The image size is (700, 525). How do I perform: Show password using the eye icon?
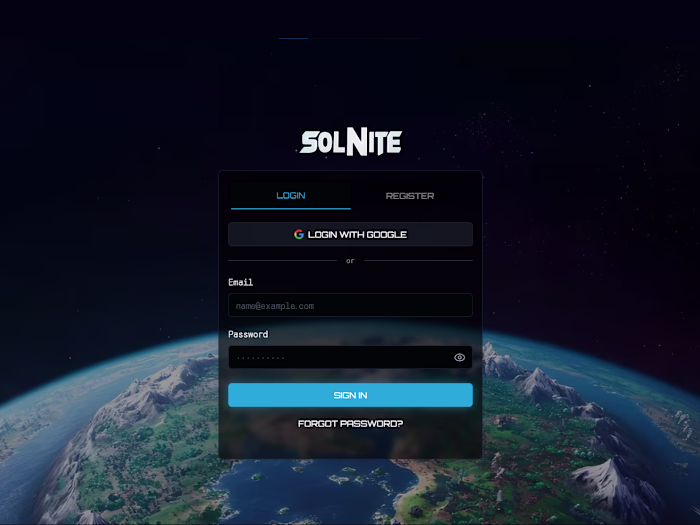point(459,357)
